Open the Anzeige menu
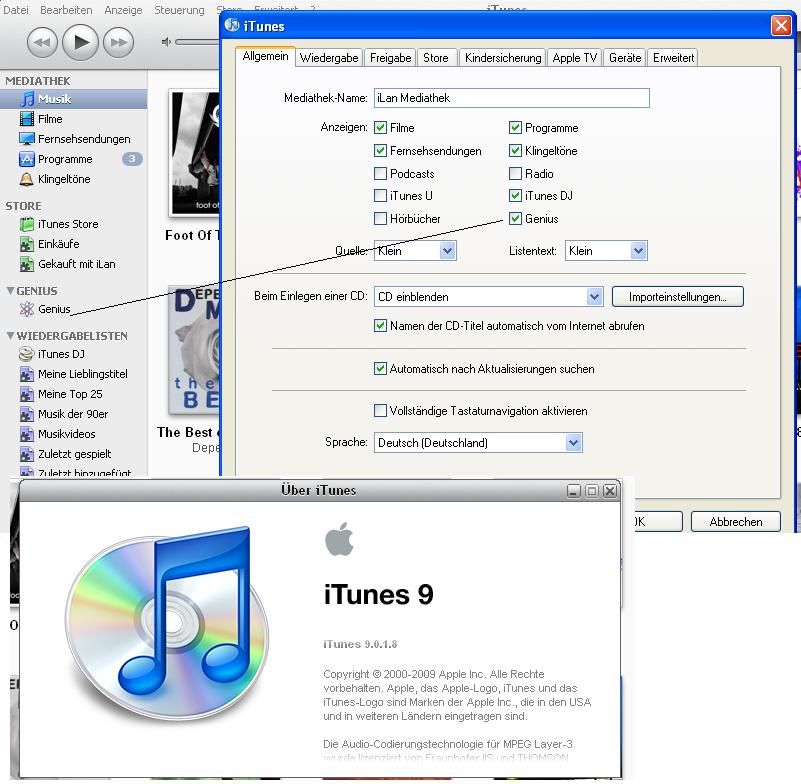 [x=123, y=10]
